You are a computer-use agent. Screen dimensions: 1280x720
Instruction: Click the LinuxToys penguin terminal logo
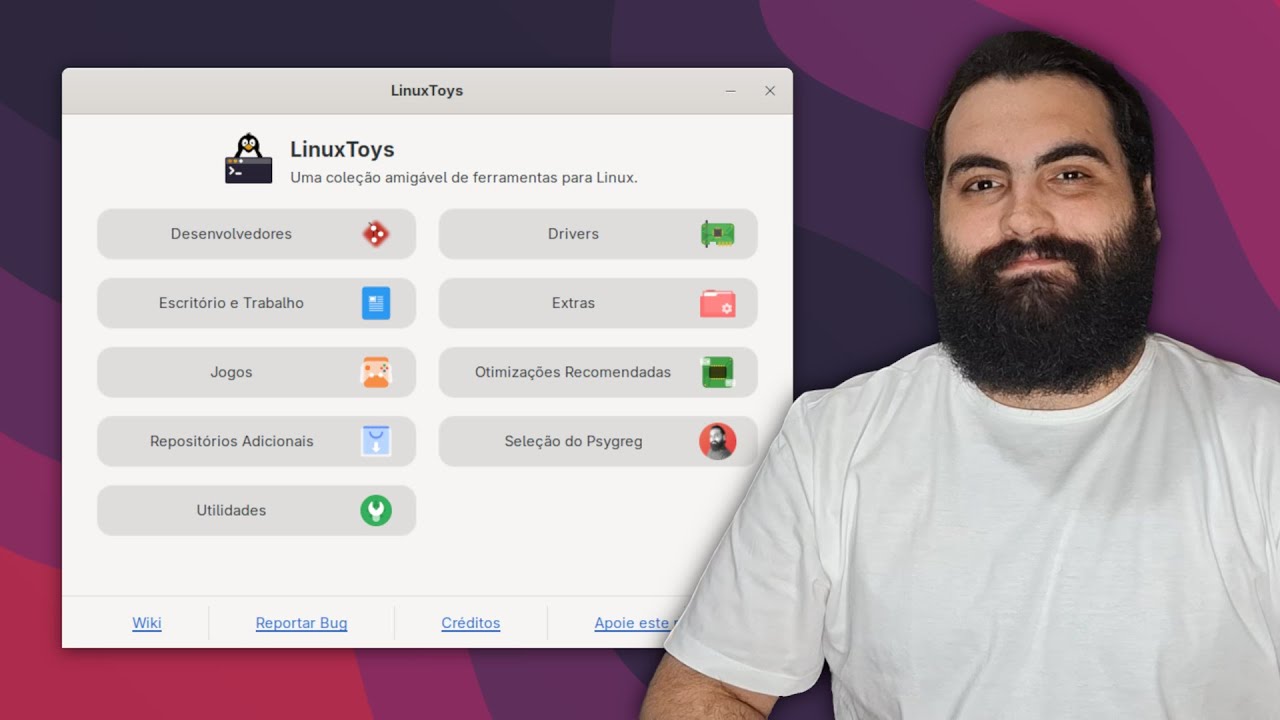tap(248, 158)
